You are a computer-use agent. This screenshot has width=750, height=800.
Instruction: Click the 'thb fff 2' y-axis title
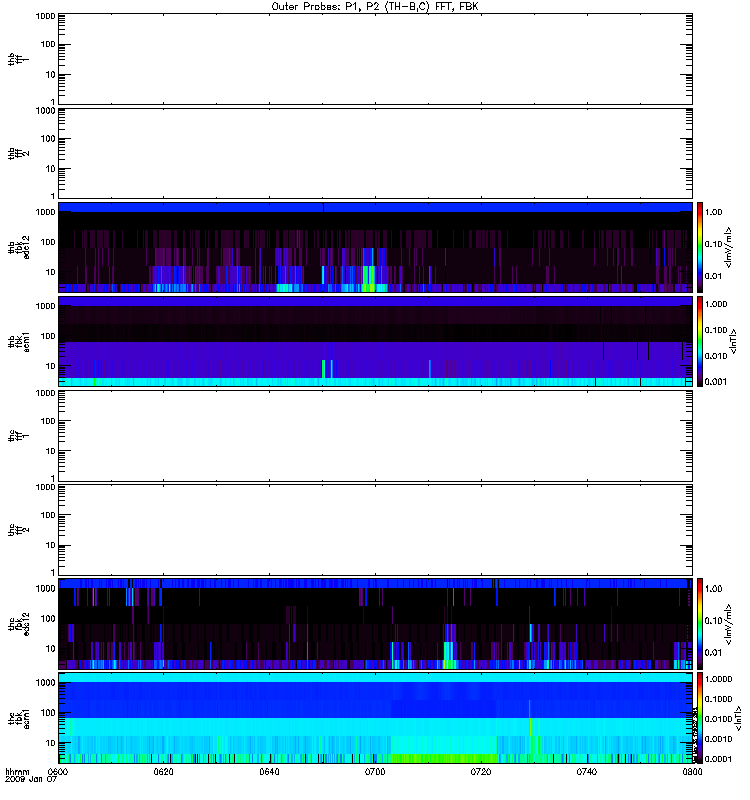point(18,153)
